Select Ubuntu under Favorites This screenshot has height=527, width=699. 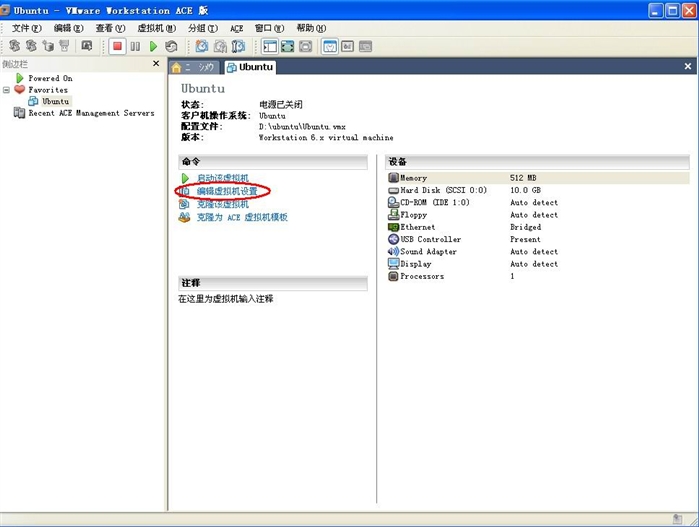[56, 102]
